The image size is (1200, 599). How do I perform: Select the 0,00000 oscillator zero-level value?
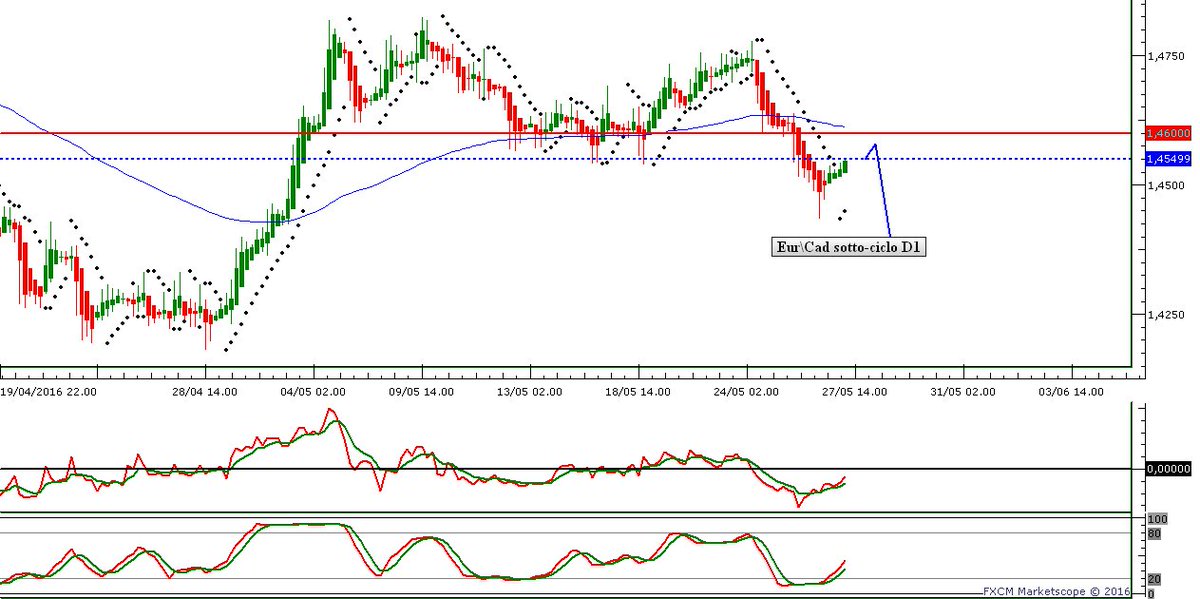pyautogui.click(x=1168, y=467)
